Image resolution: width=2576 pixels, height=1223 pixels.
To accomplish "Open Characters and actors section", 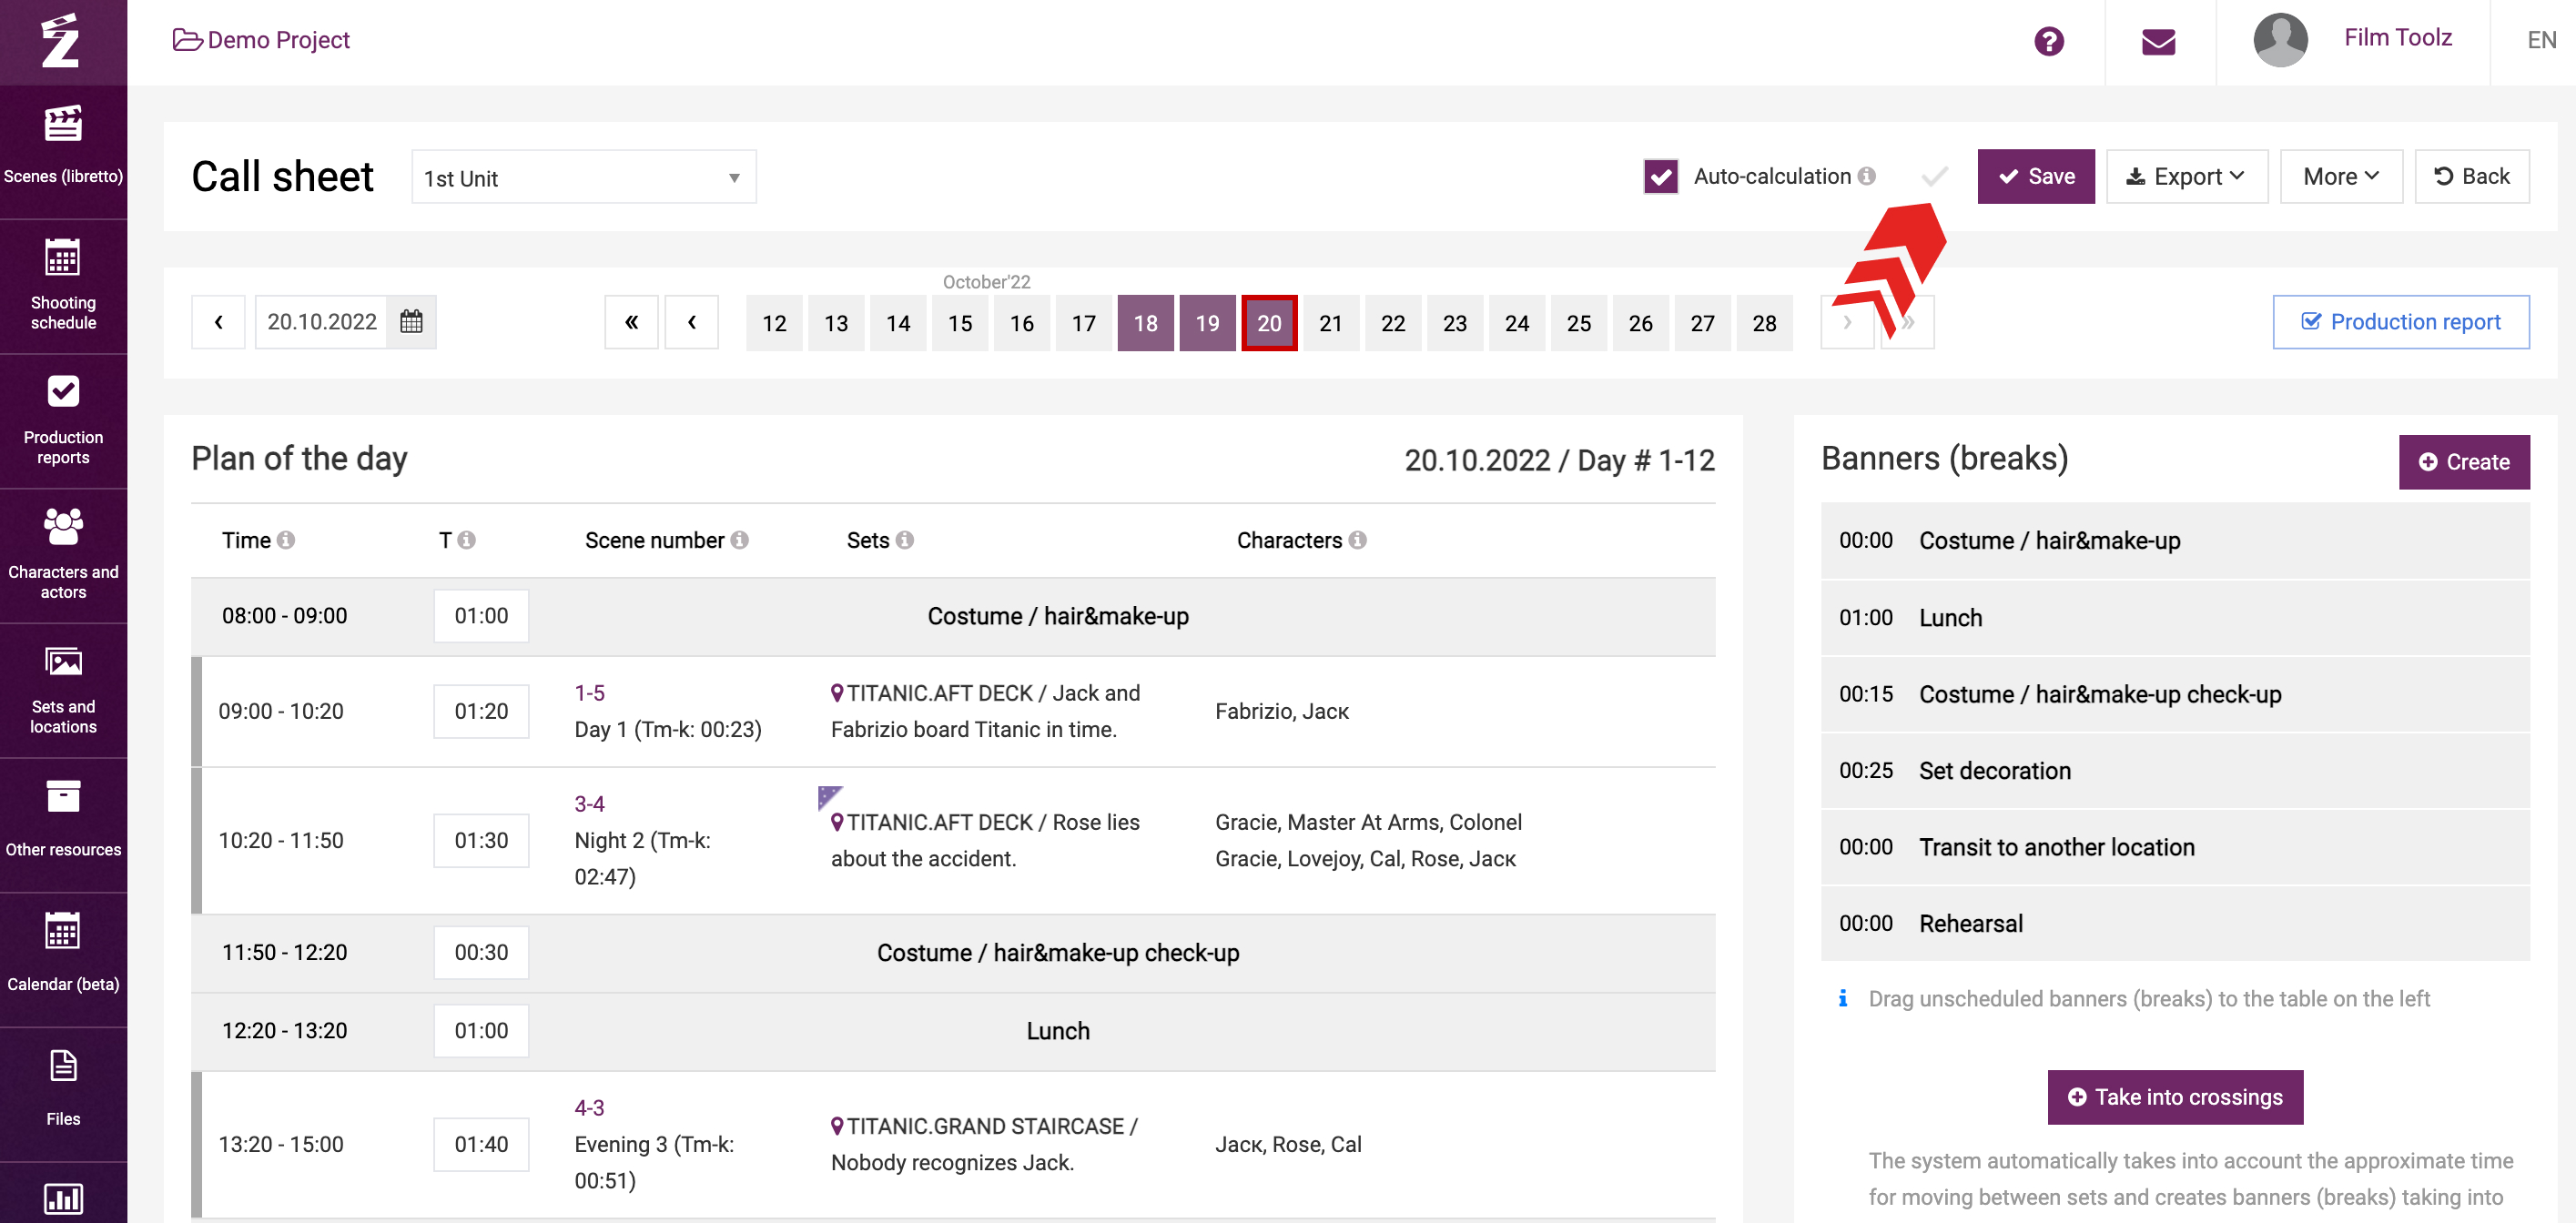I will coord(63,555).
